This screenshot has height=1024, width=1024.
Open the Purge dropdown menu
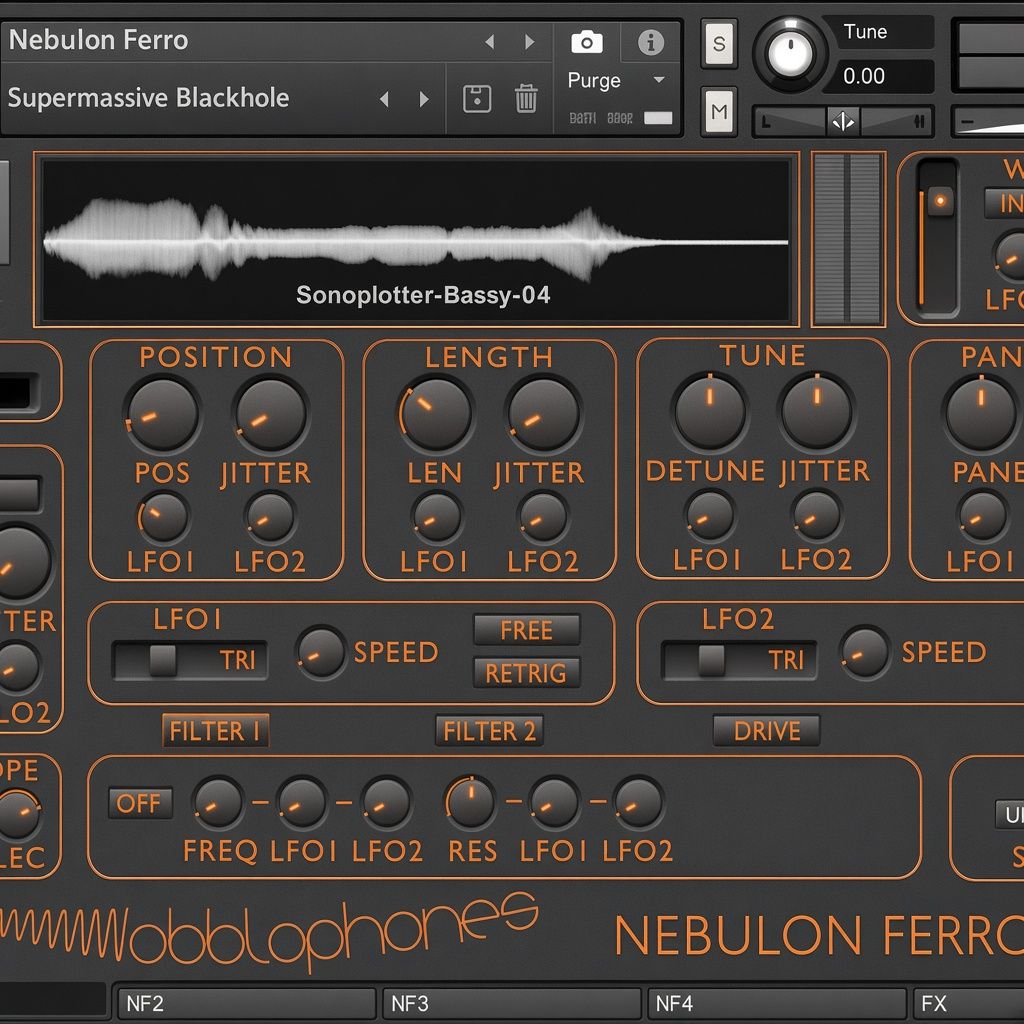click(x=616, y=80)
